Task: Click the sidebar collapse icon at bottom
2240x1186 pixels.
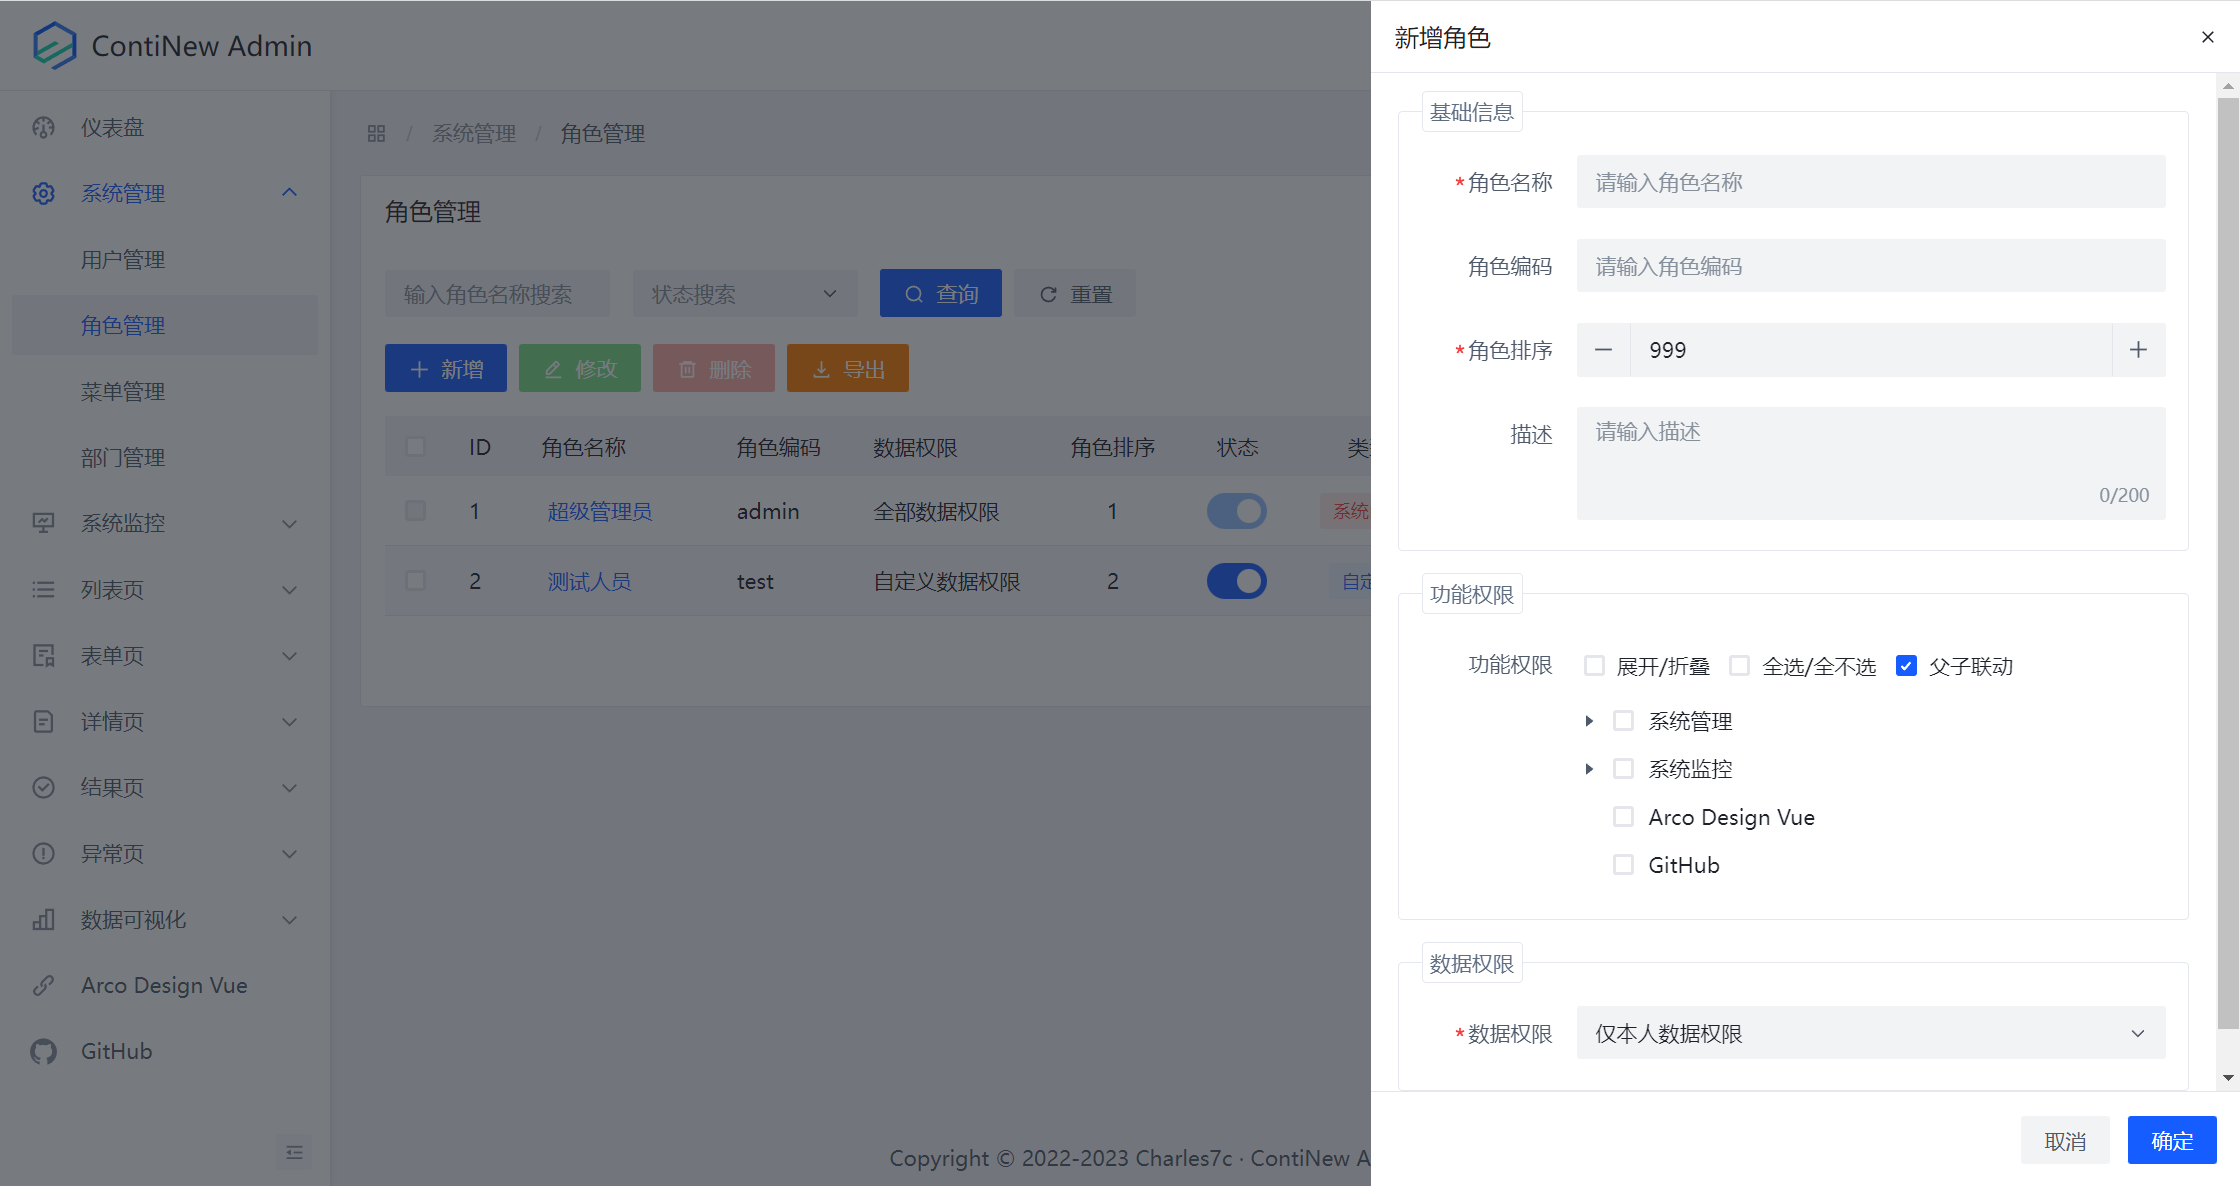Action: point(294,1152)
